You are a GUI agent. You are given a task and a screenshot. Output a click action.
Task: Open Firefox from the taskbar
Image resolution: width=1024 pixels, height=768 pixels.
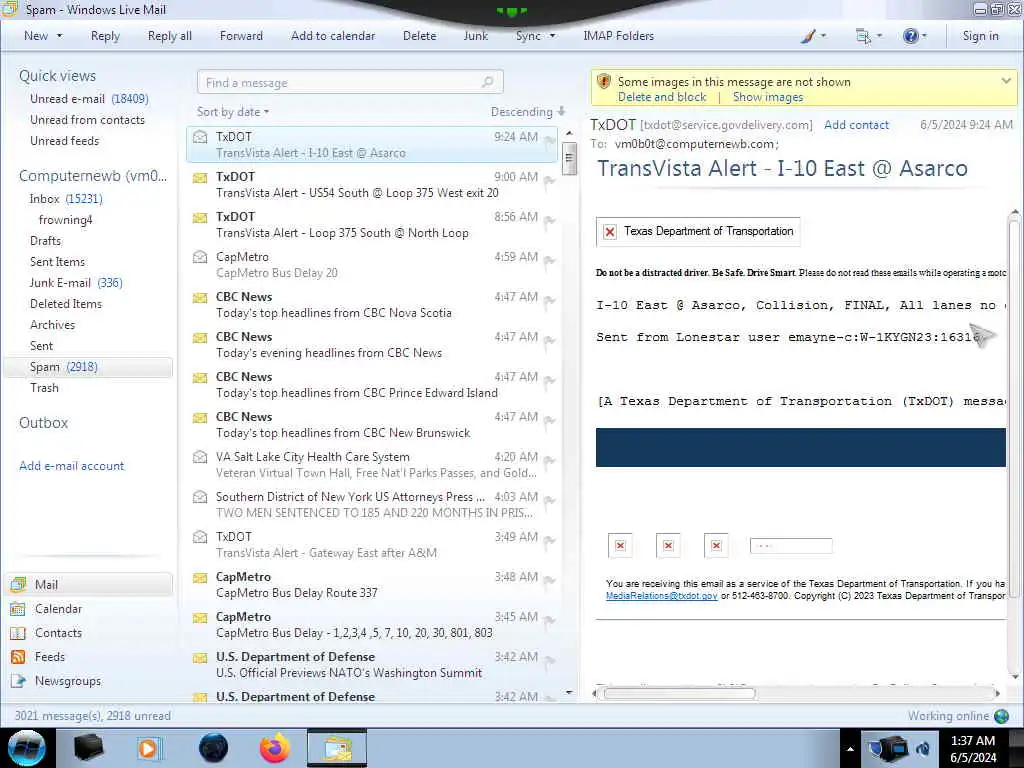(275, 748)
